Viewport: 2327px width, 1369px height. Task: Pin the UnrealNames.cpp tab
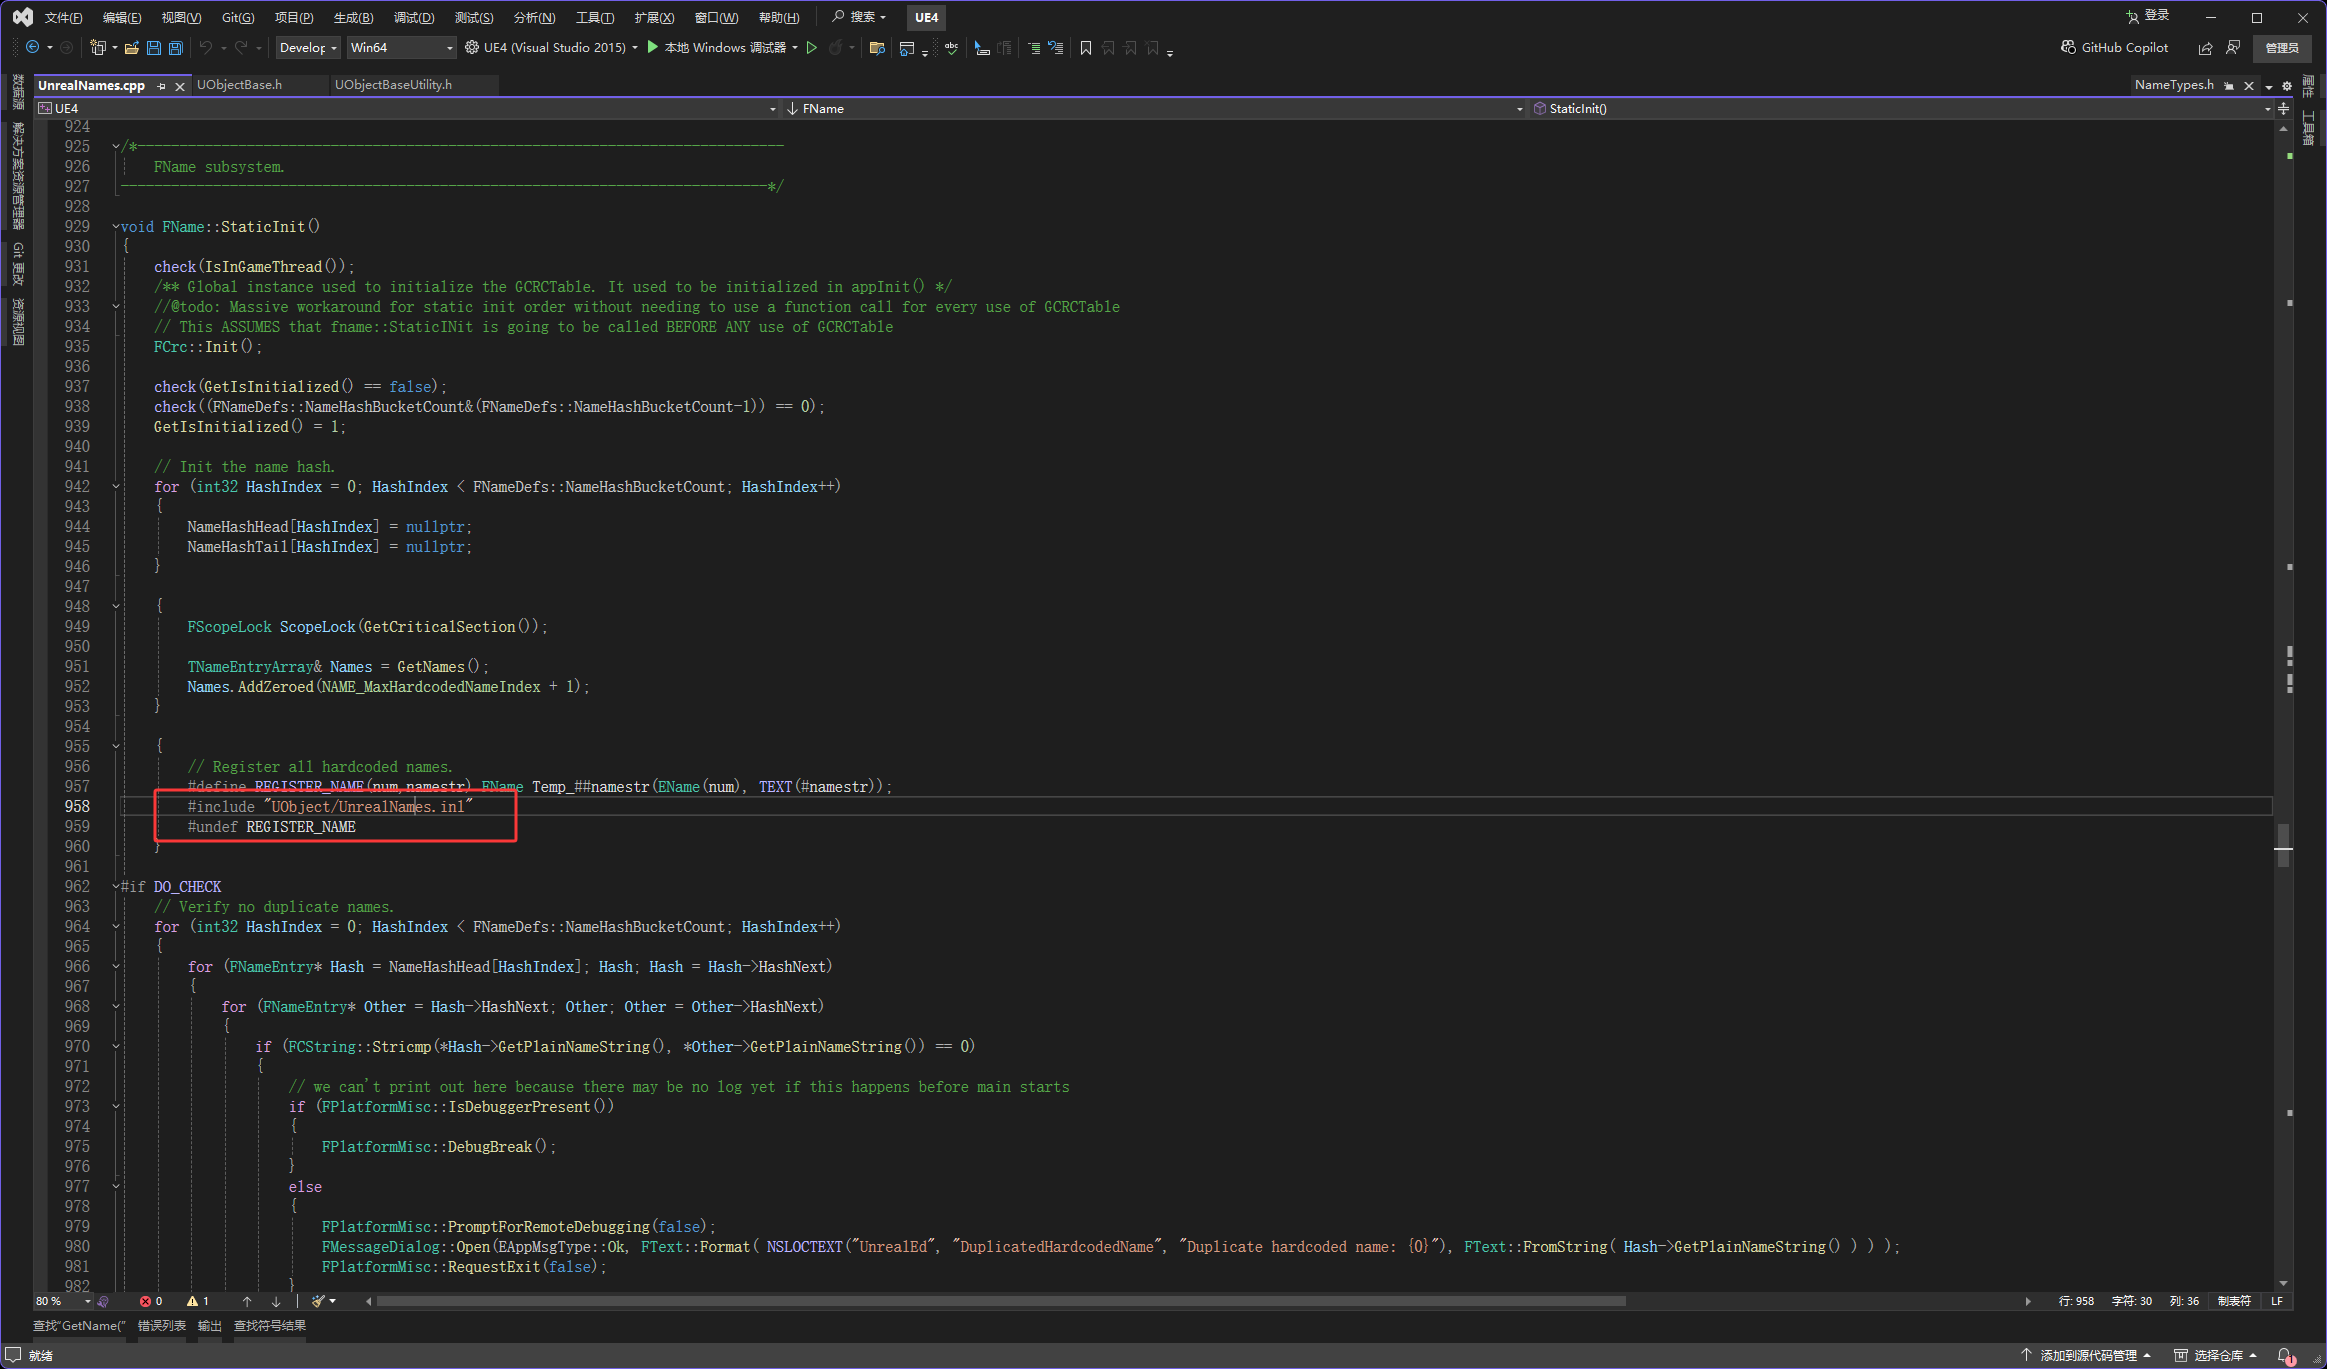tap(161, 86)
